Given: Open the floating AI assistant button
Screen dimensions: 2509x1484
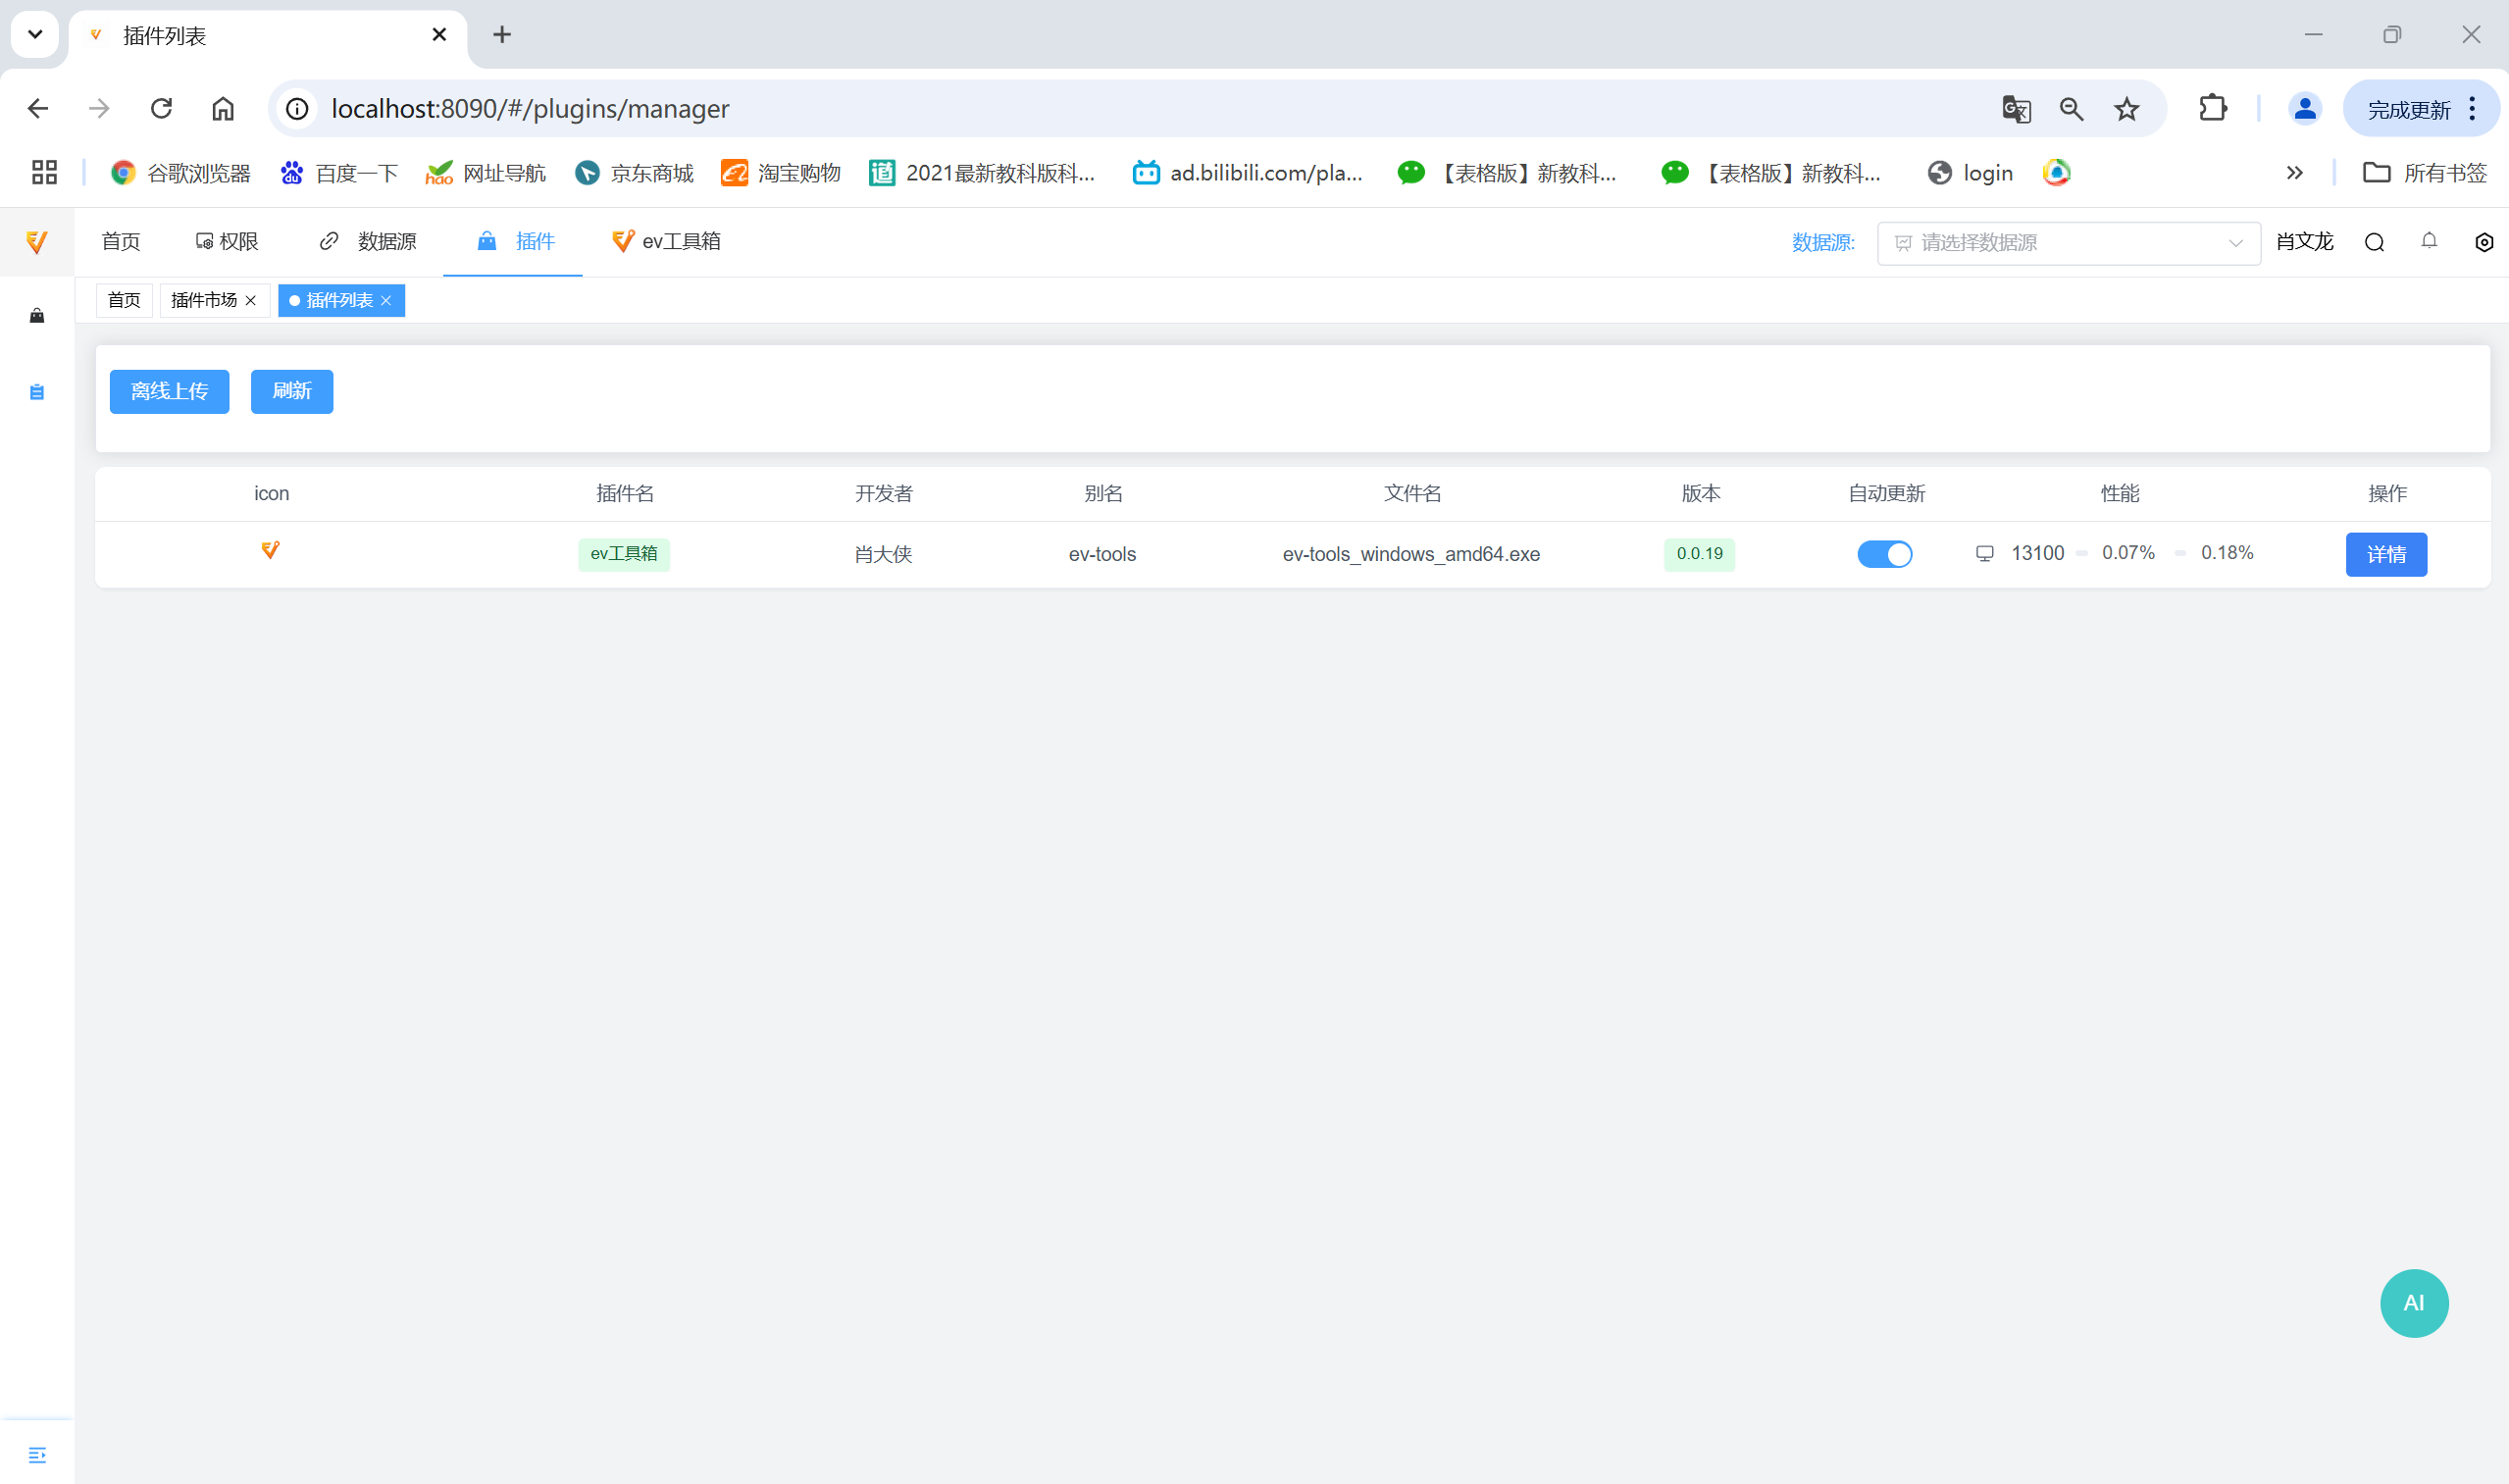Looking at the screenshot, I should pyautogui.click(x=2414, y=1303).
